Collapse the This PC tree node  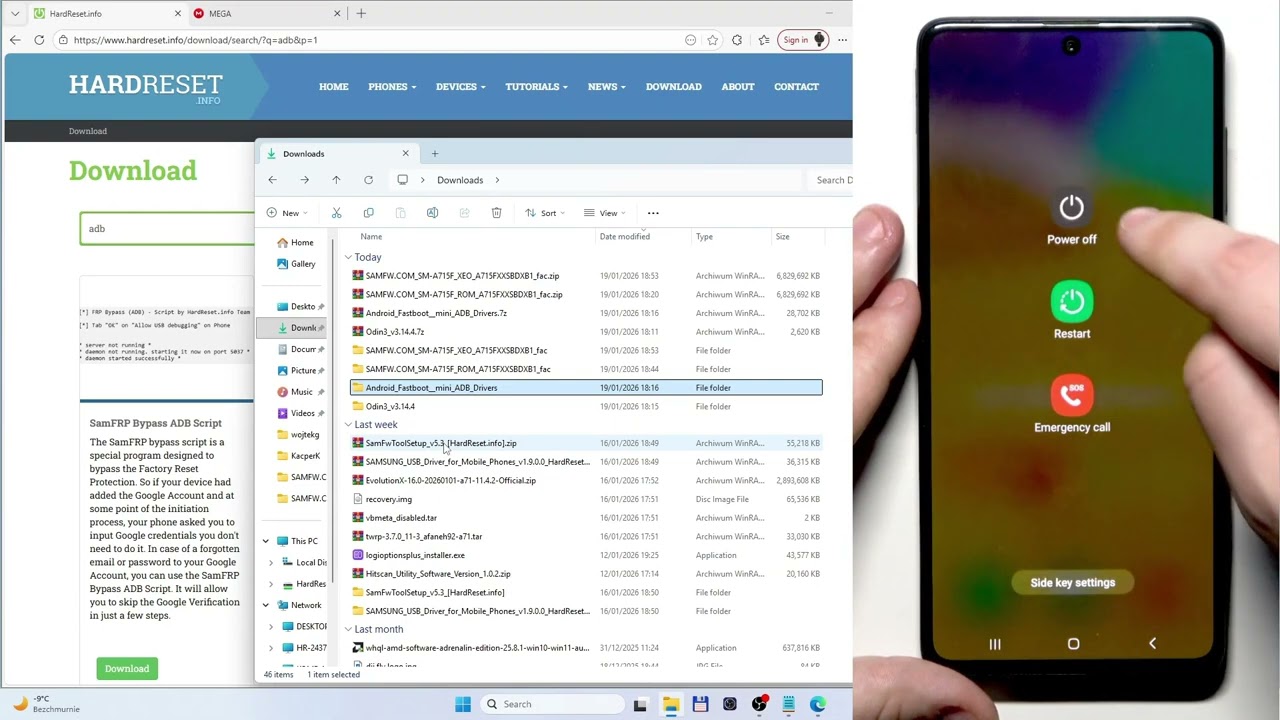[x=266, y=541]
